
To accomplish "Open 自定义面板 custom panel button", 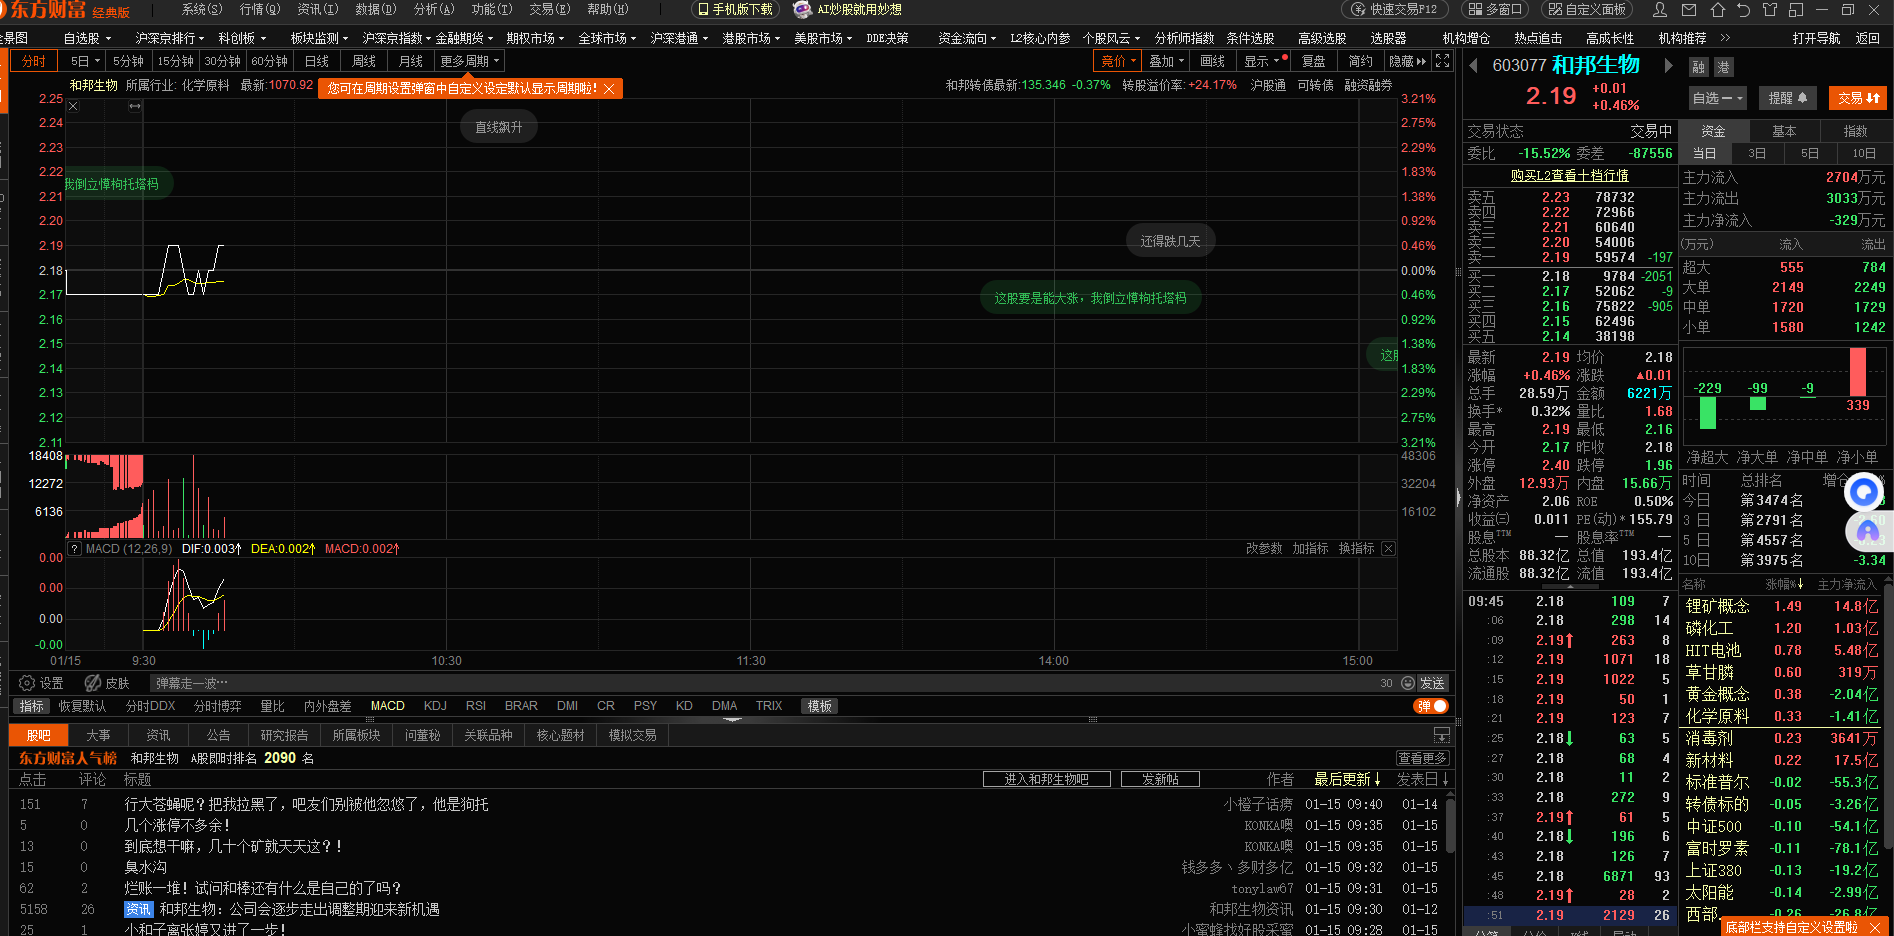I will pyautogui.click(x=1588, y=10).
